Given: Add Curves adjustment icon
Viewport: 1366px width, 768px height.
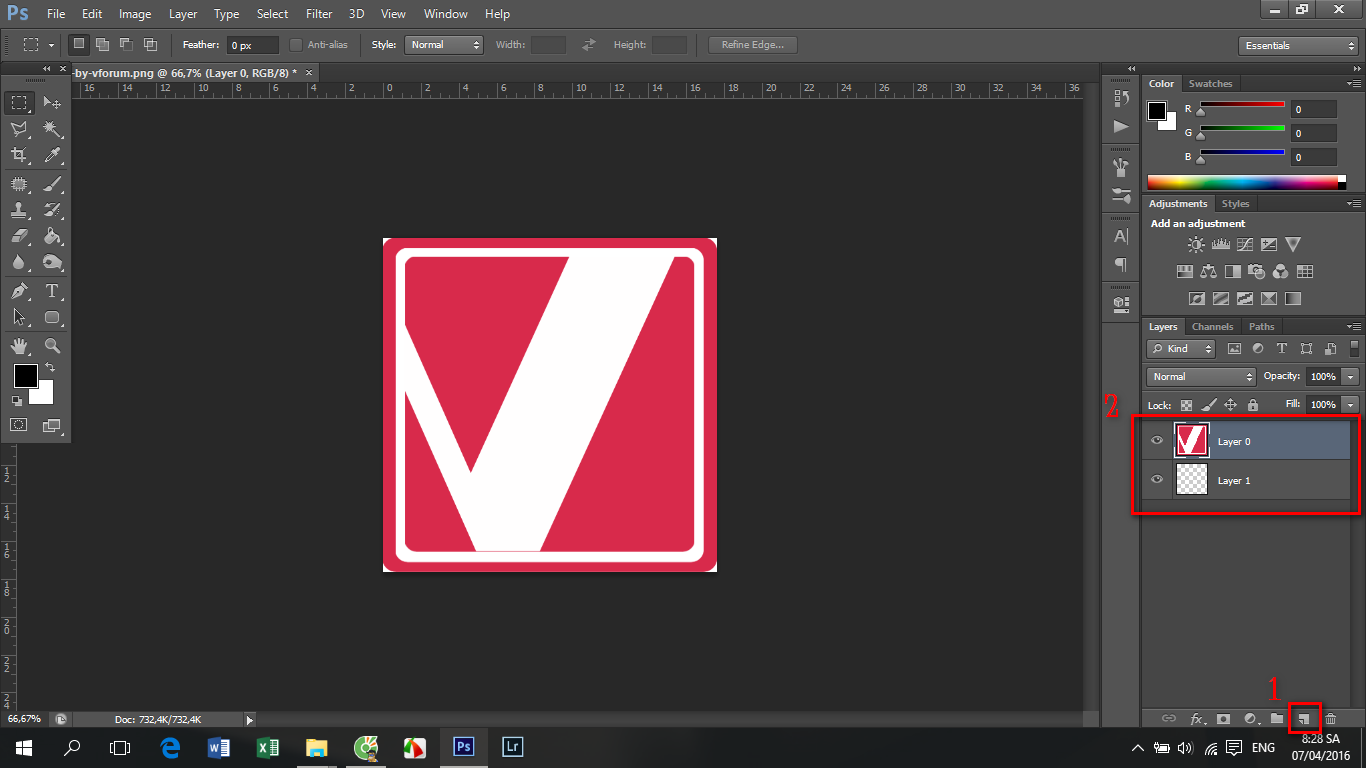Looking at the screenshot, I should (x=1245, y=244).
